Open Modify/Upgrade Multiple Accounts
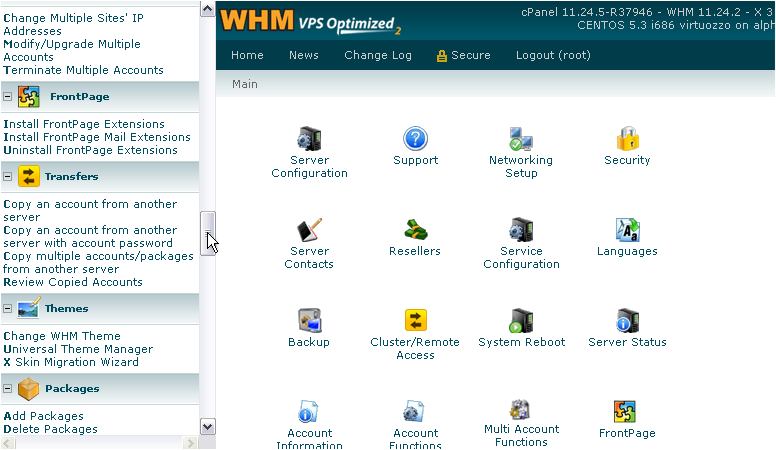This screenshot has width=776, height=450. pos(72,50)
